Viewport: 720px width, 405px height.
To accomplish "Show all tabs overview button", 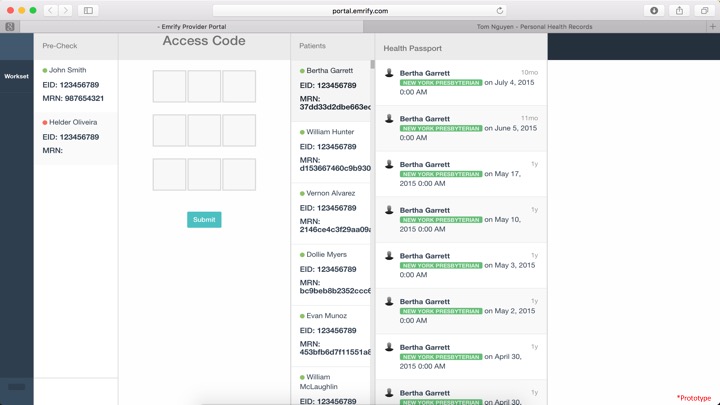I will tap(704, 10).
